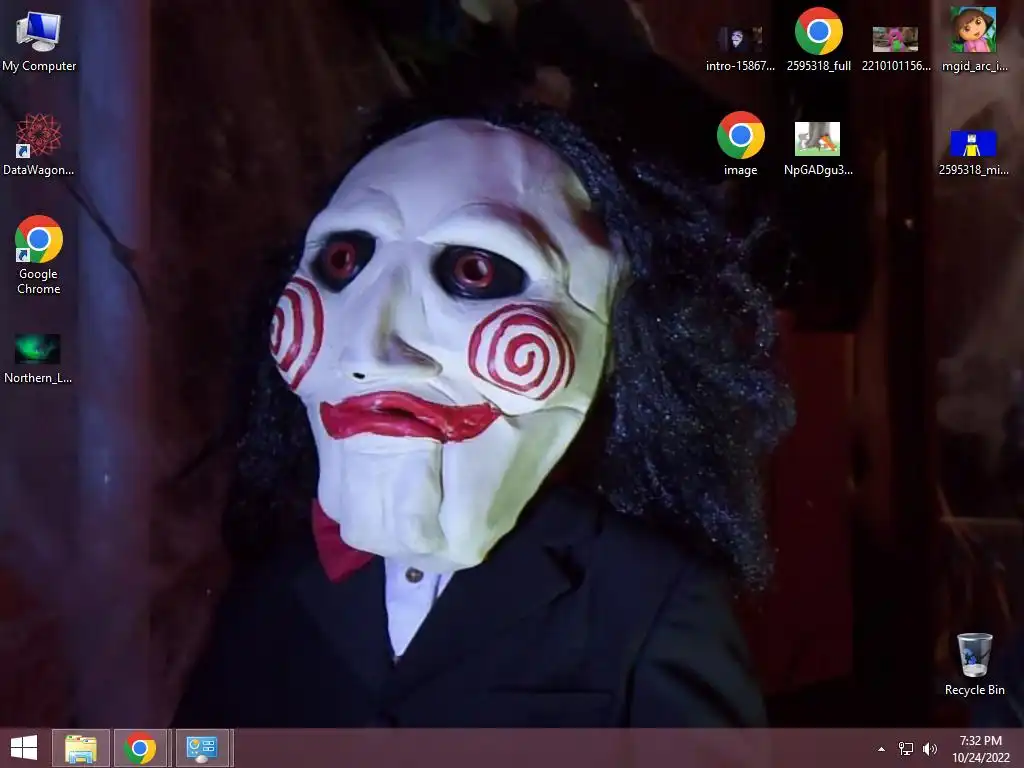Select the My Computer desktop icon
The image size is (1024, 768).
point(39,40)
